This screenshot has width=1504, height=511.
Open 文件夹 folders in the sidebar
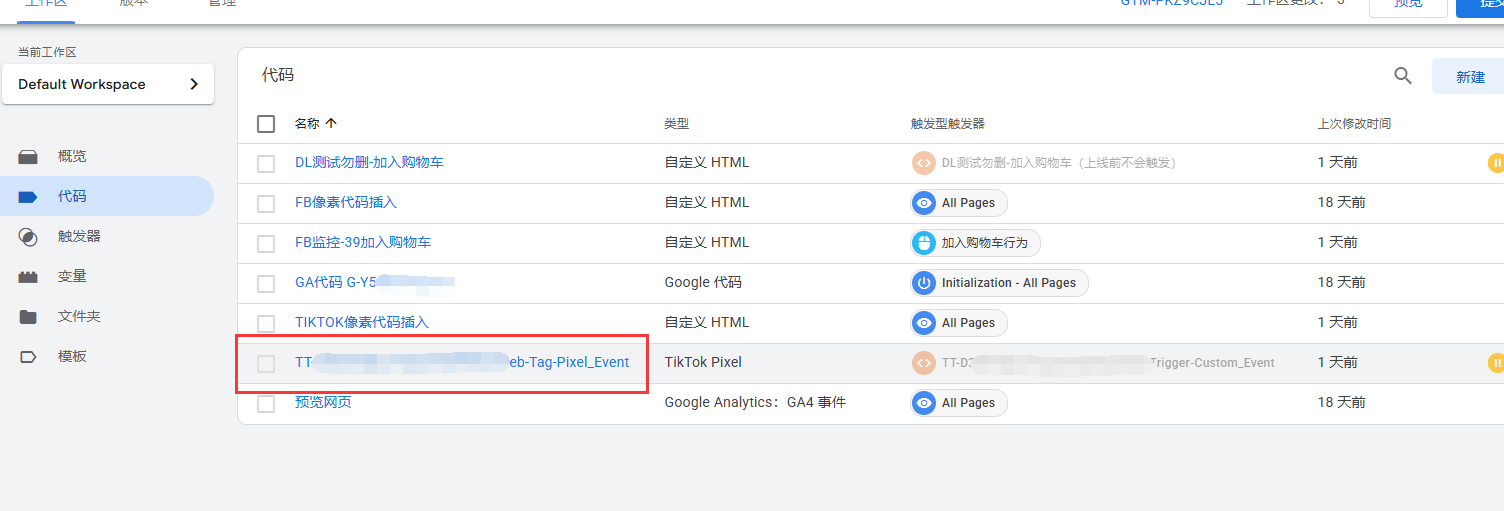coord(79,316)
